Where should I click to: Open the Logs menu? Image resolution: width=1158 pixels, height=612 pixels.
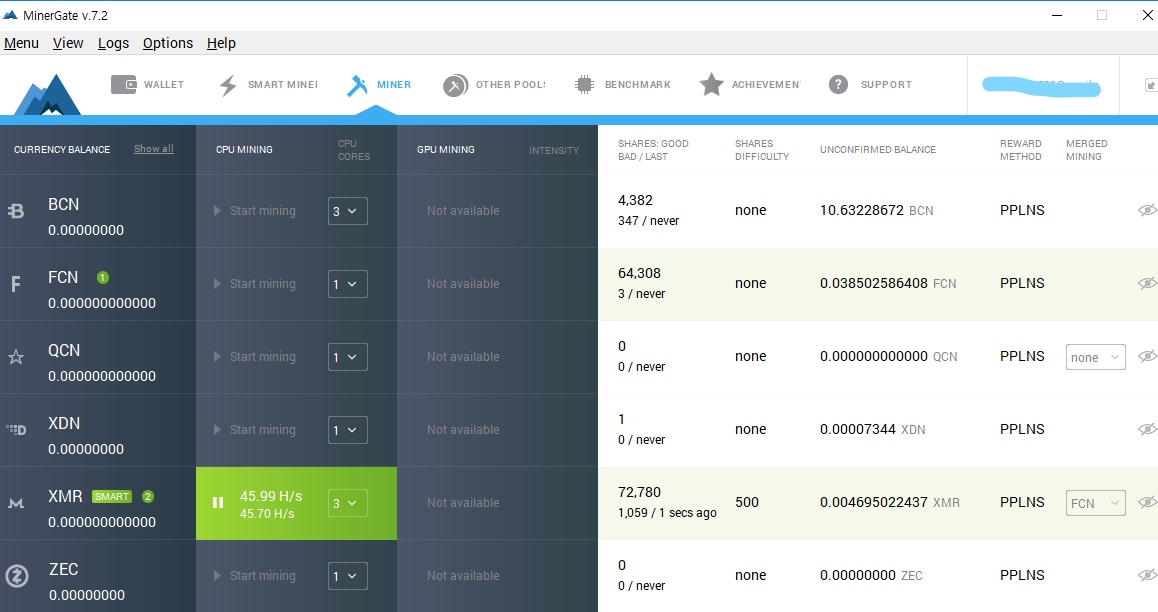[x=114, y=44]
